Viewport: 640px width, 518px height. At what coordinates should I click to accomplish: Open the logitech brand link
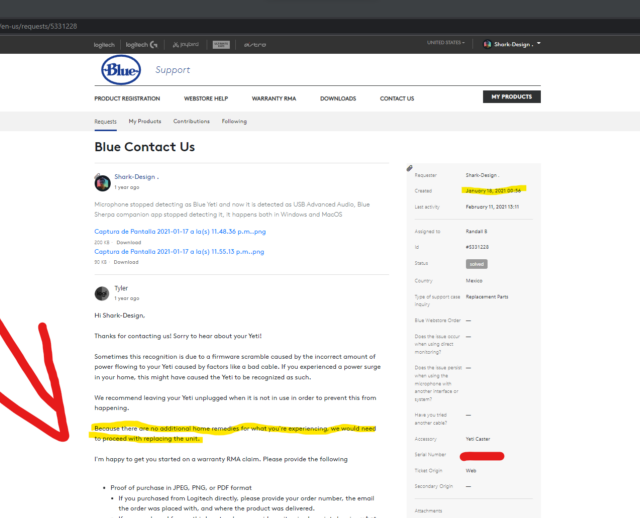tap(104, 45)
